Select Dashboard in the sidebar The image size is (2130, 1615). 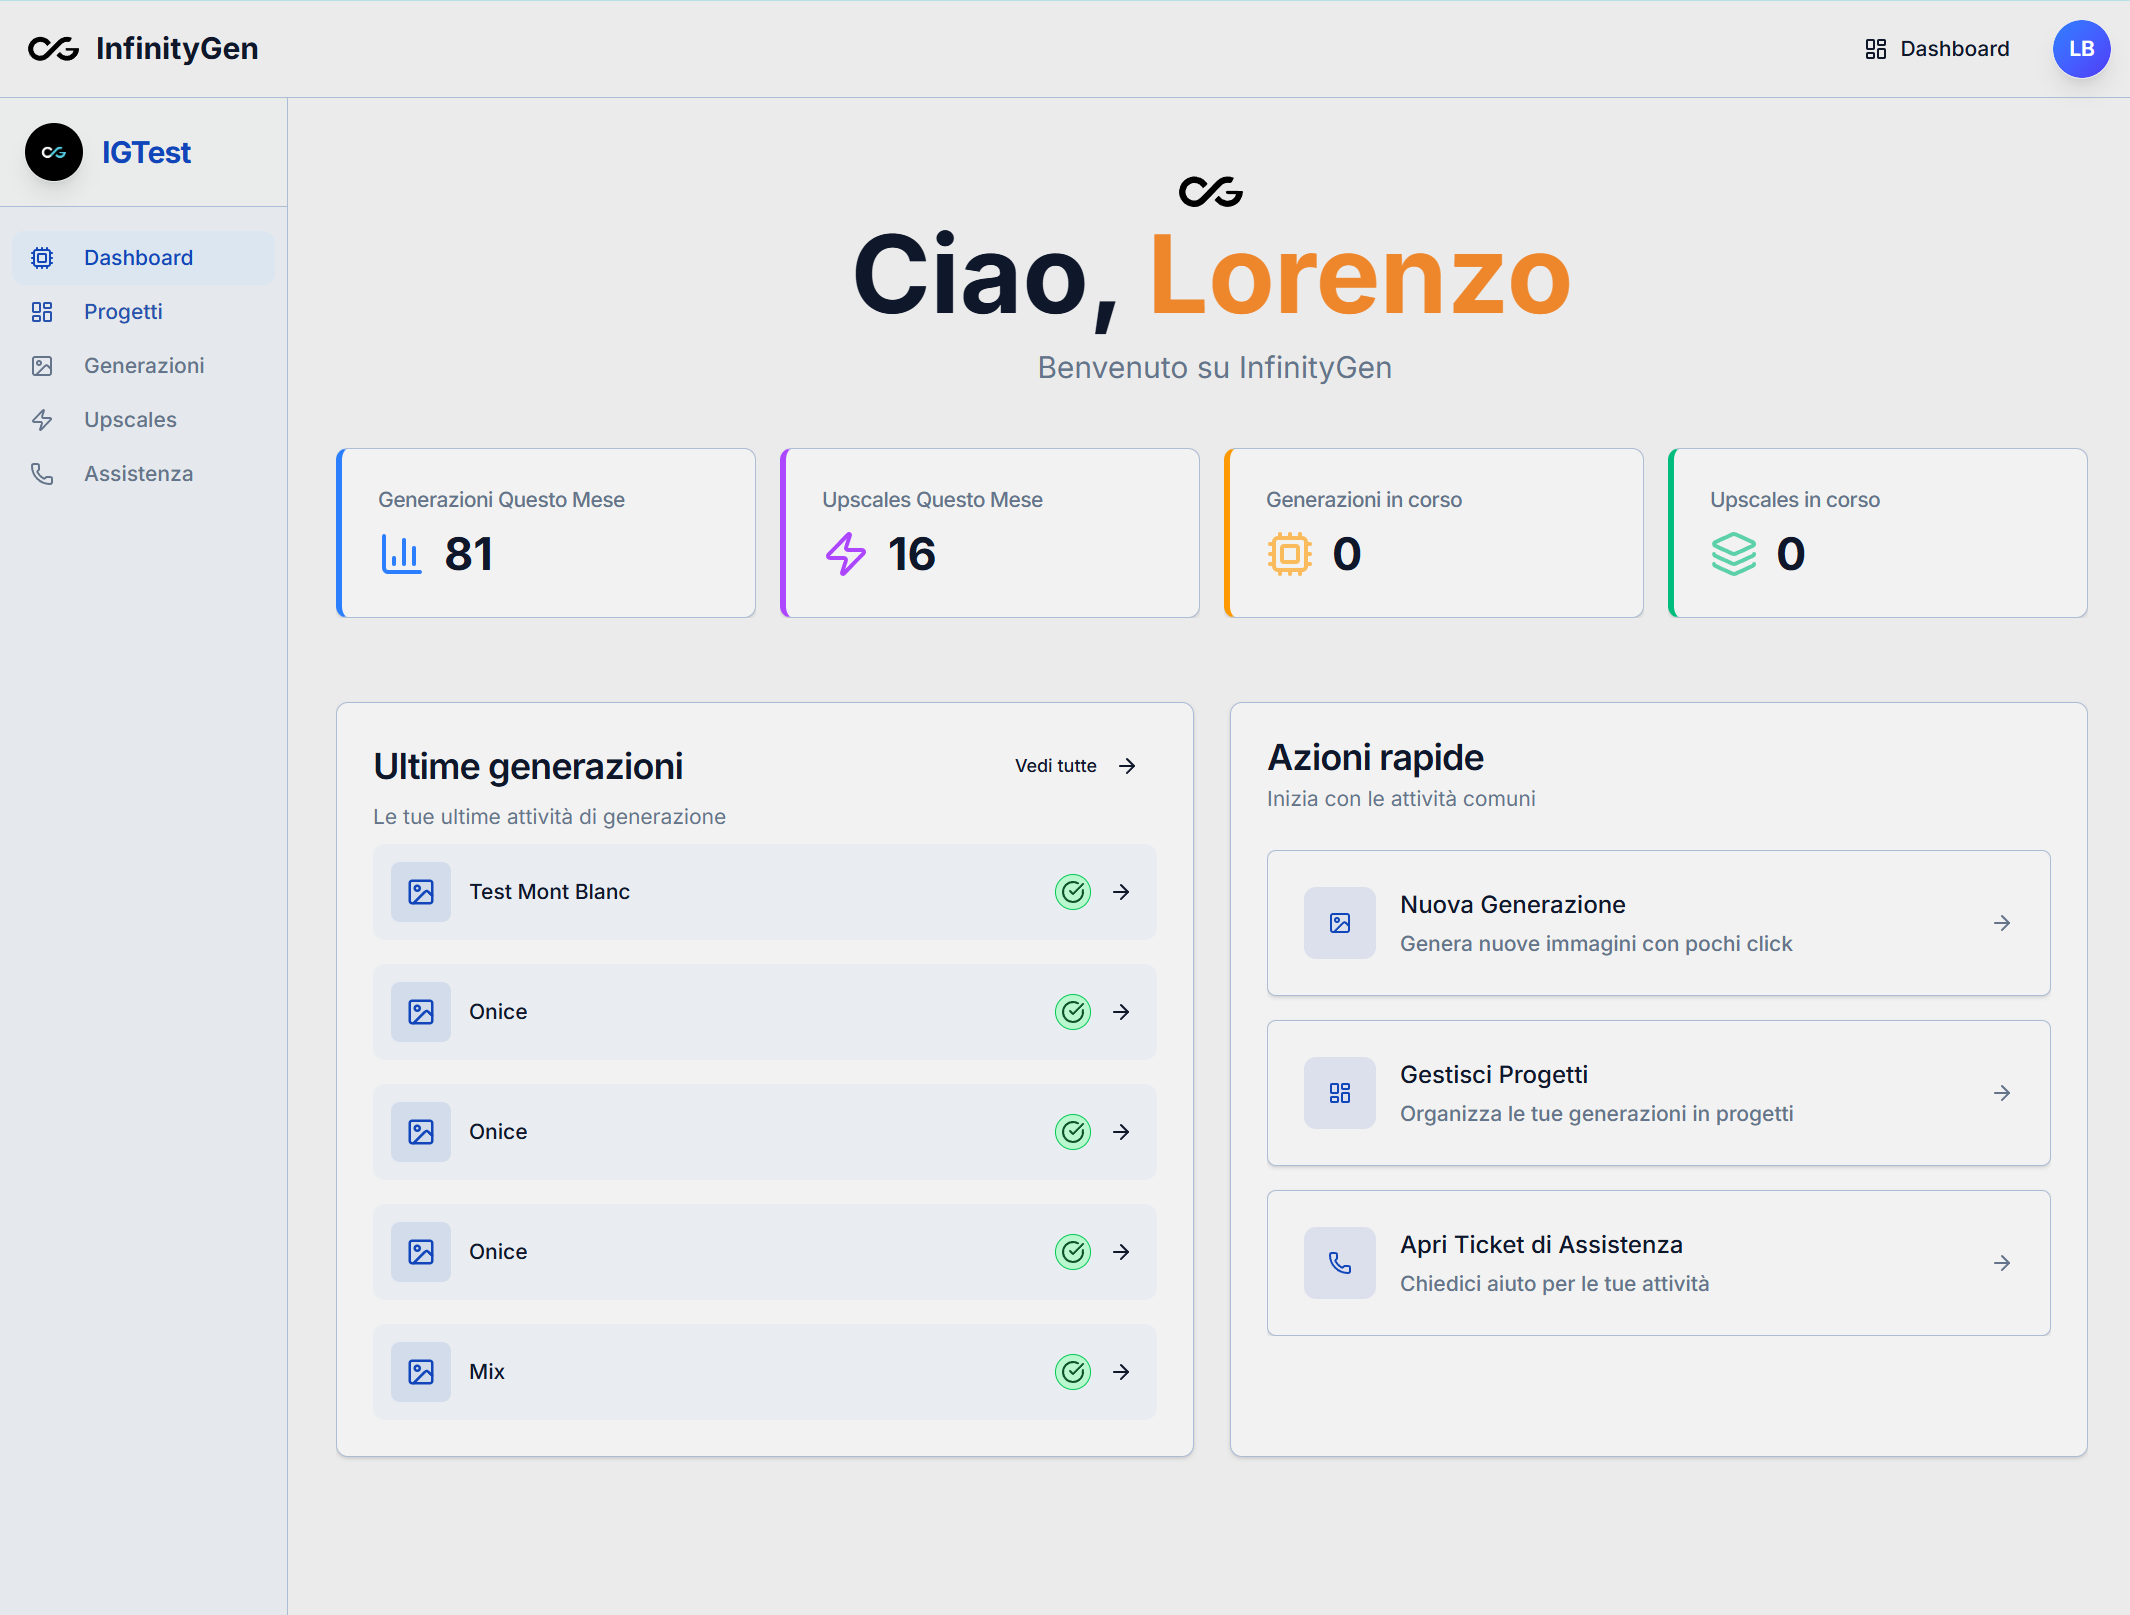coord(138,258)
